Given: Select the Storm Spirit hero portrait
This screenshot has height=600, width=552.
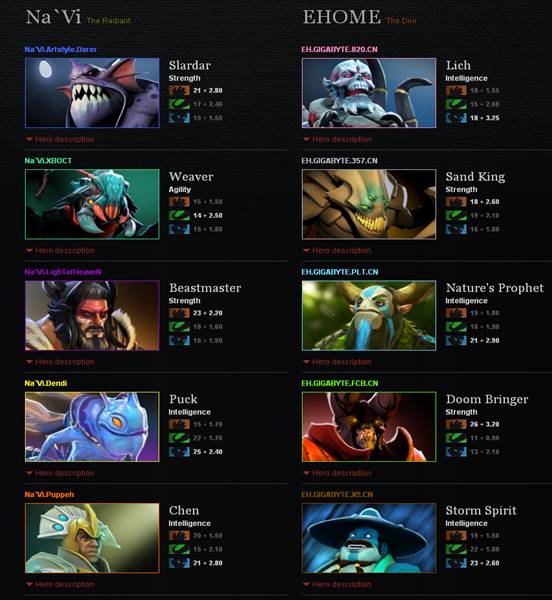Looking at the screenshot, I should [369, 538].
